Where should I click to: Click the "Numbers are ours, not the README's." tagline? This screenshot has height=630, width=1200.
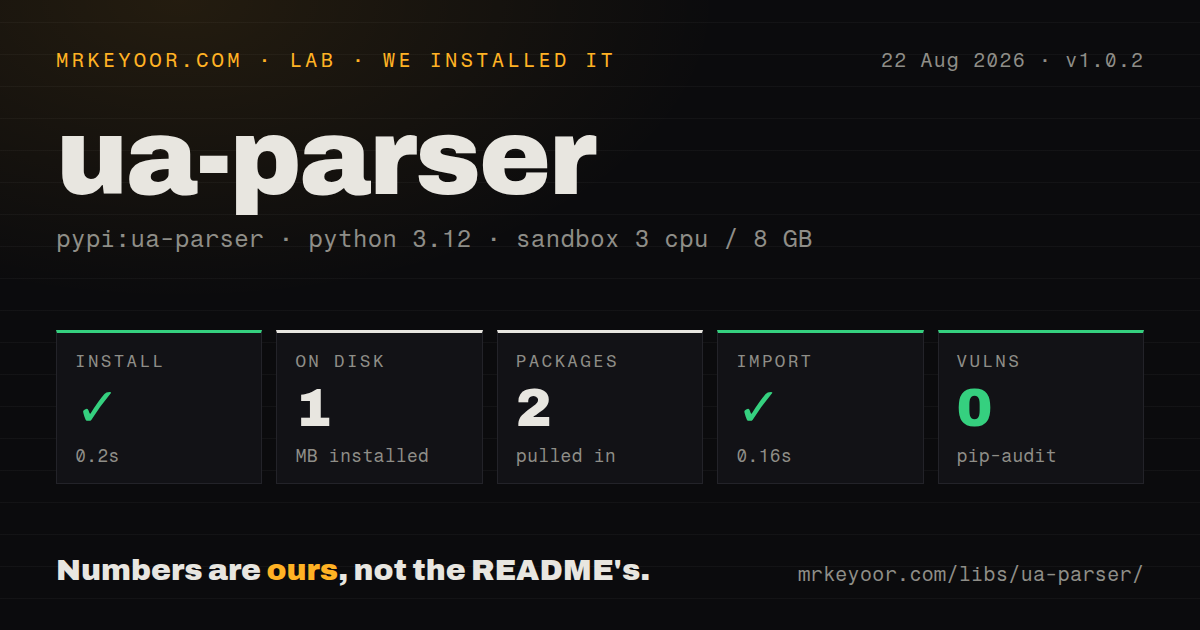(x=353, y=571)
